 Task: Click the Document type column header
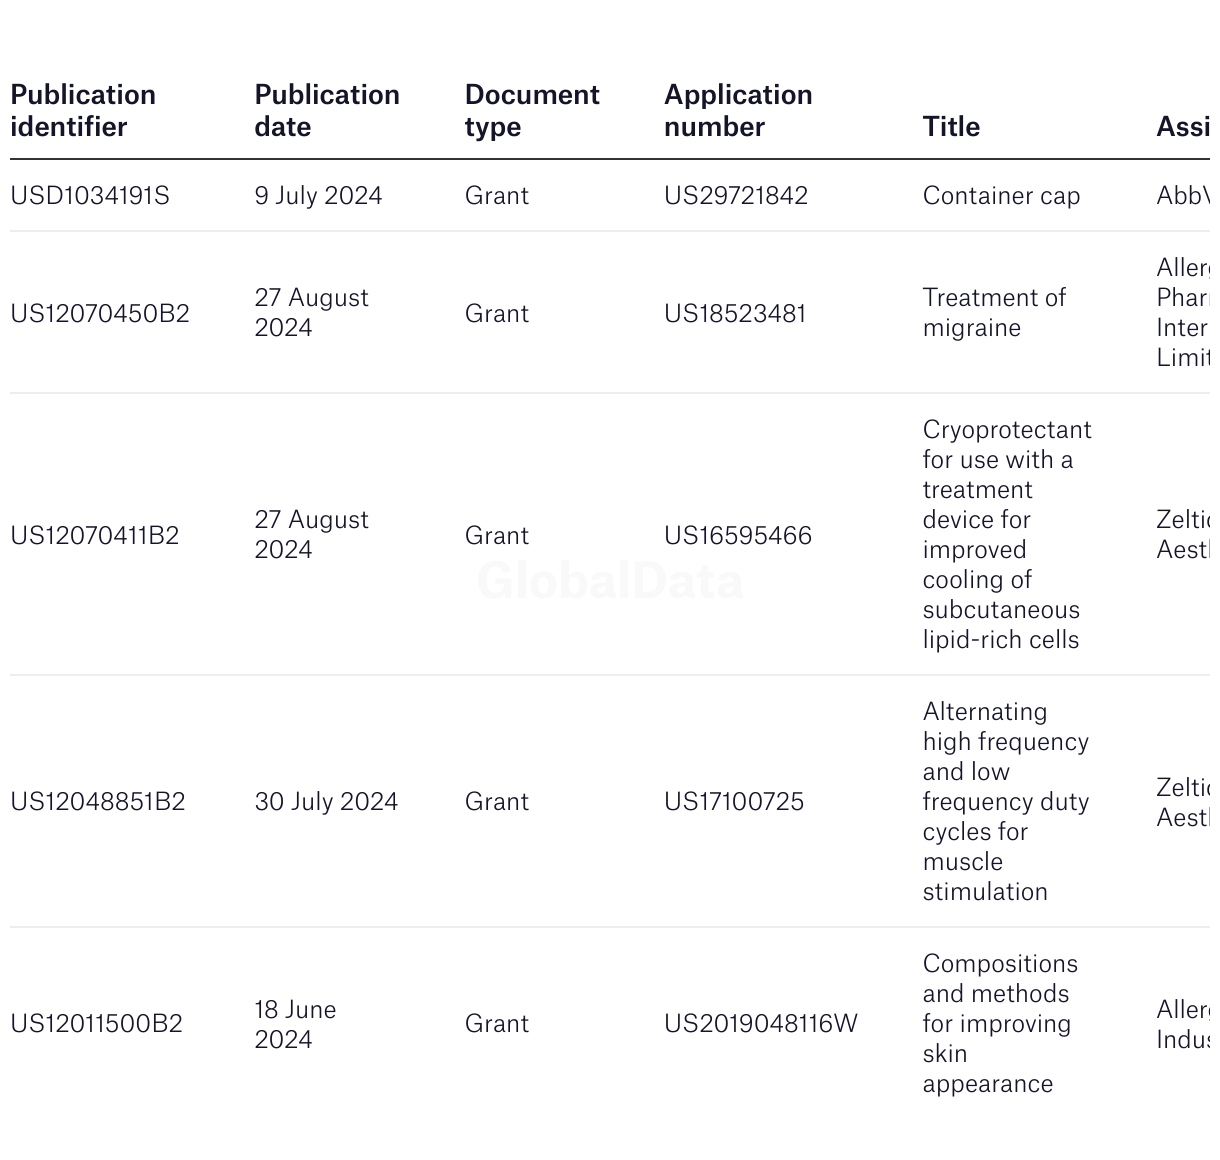click(532, 111)
